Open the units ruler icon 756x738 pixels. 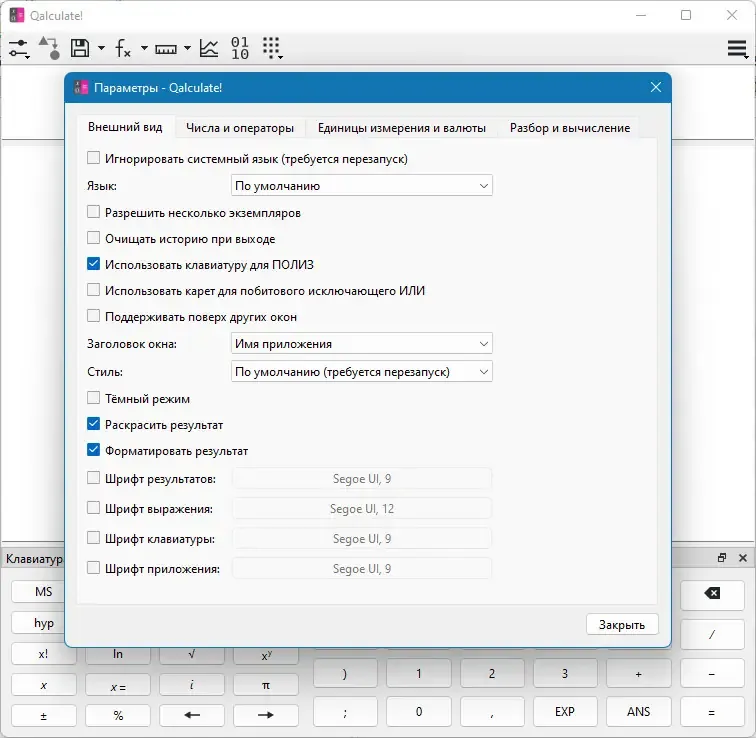165,49
